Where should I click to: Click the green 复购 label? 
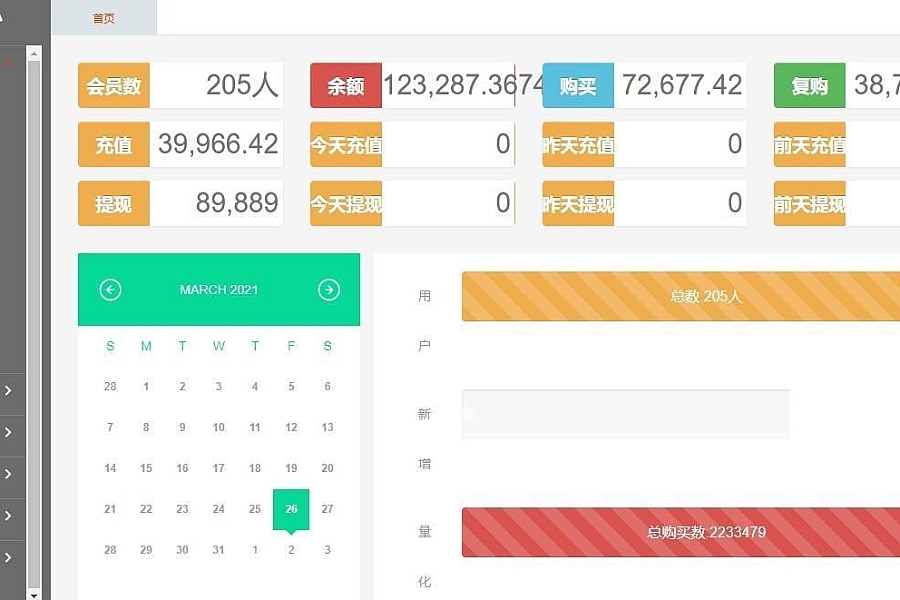click(809, 86)
